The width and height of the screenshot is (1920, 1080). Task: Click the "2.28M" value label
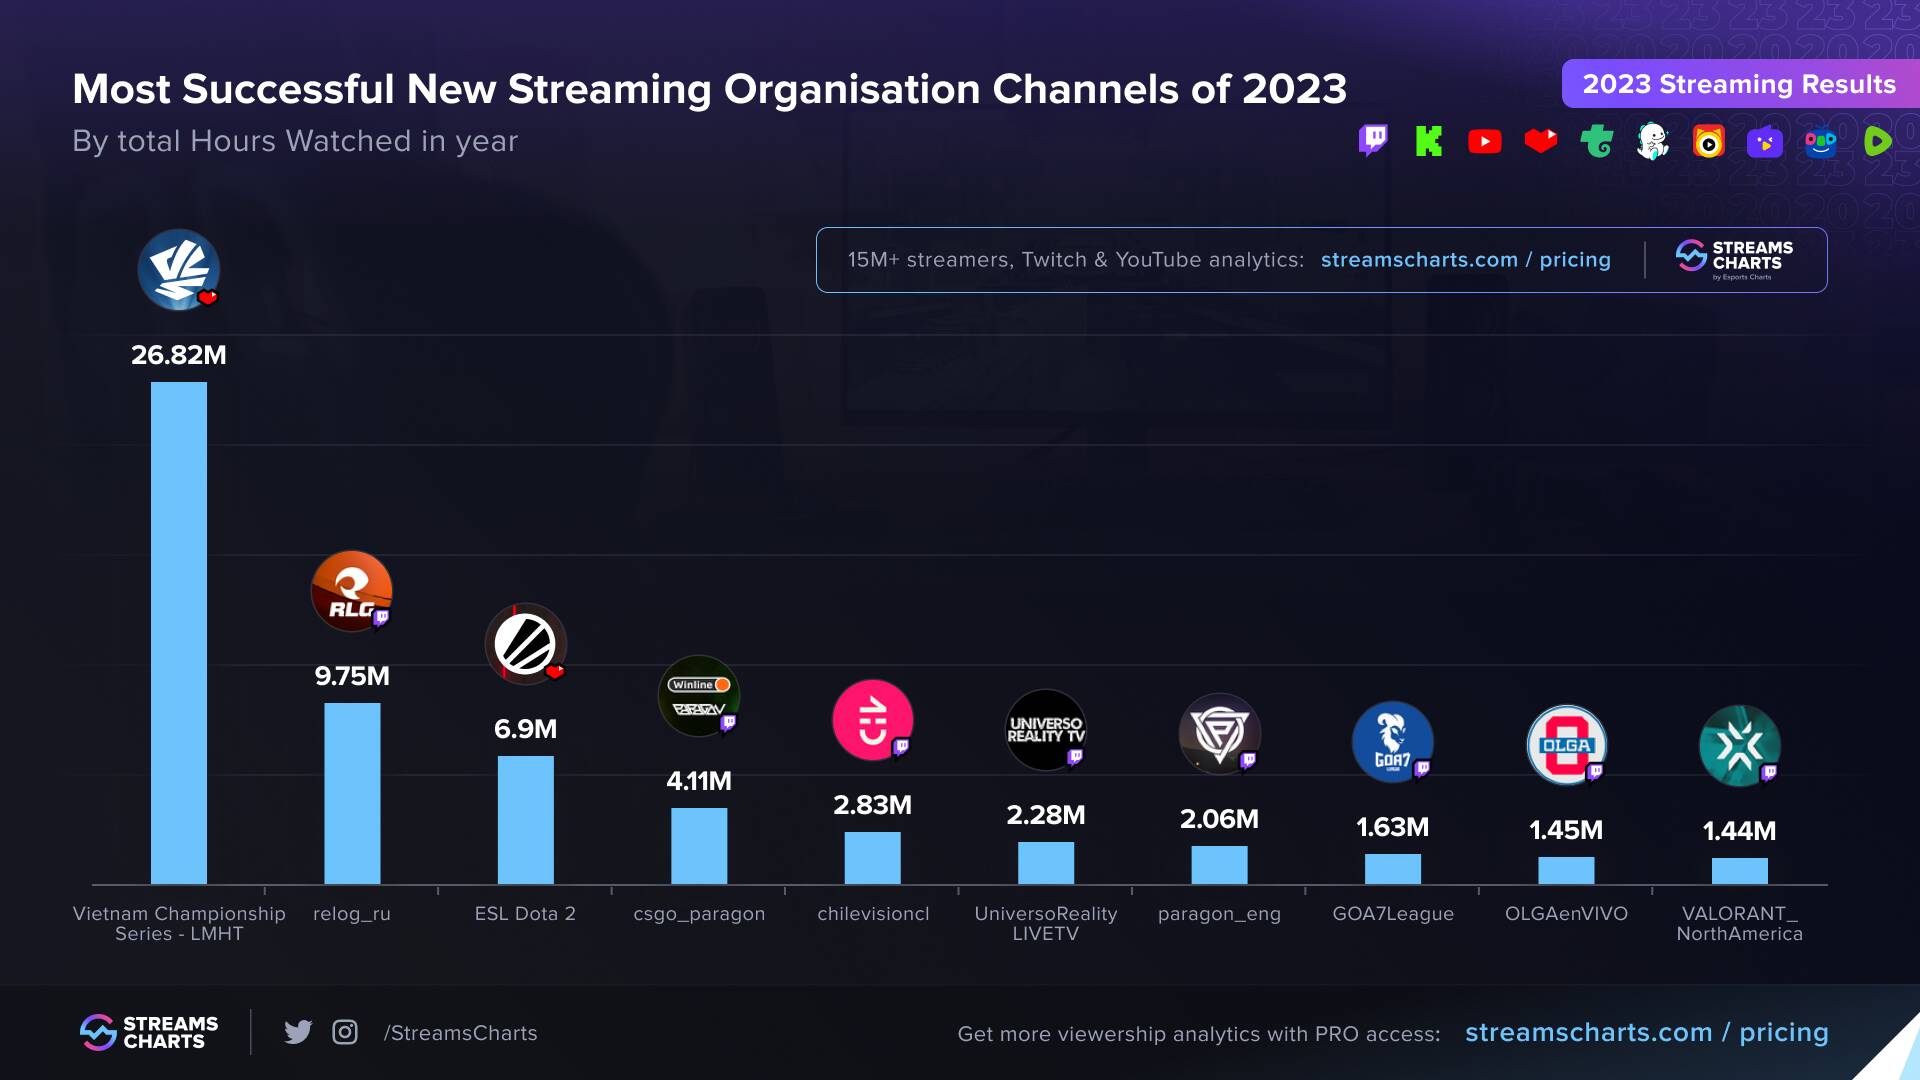[1046, 815]
